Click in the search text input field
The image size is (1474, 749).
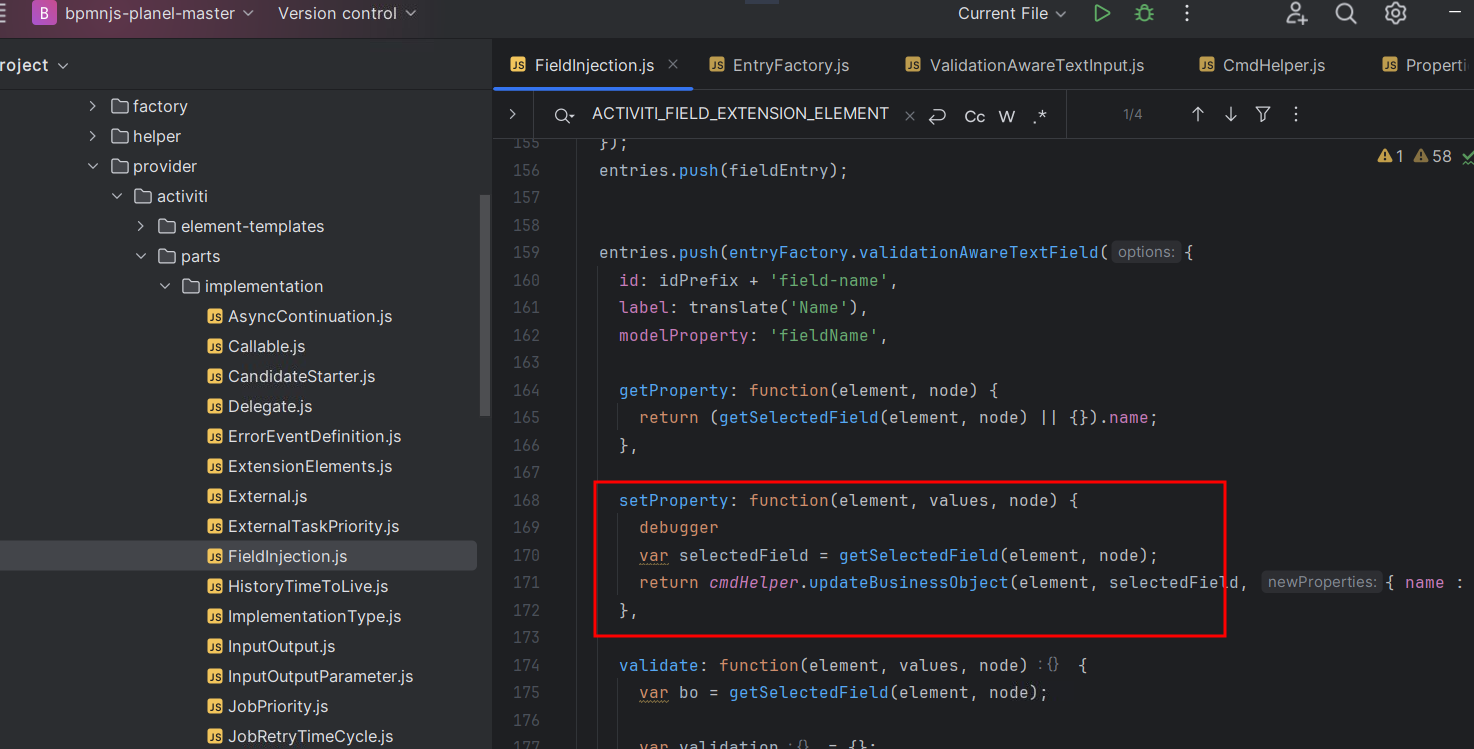(x=740, y=114)
